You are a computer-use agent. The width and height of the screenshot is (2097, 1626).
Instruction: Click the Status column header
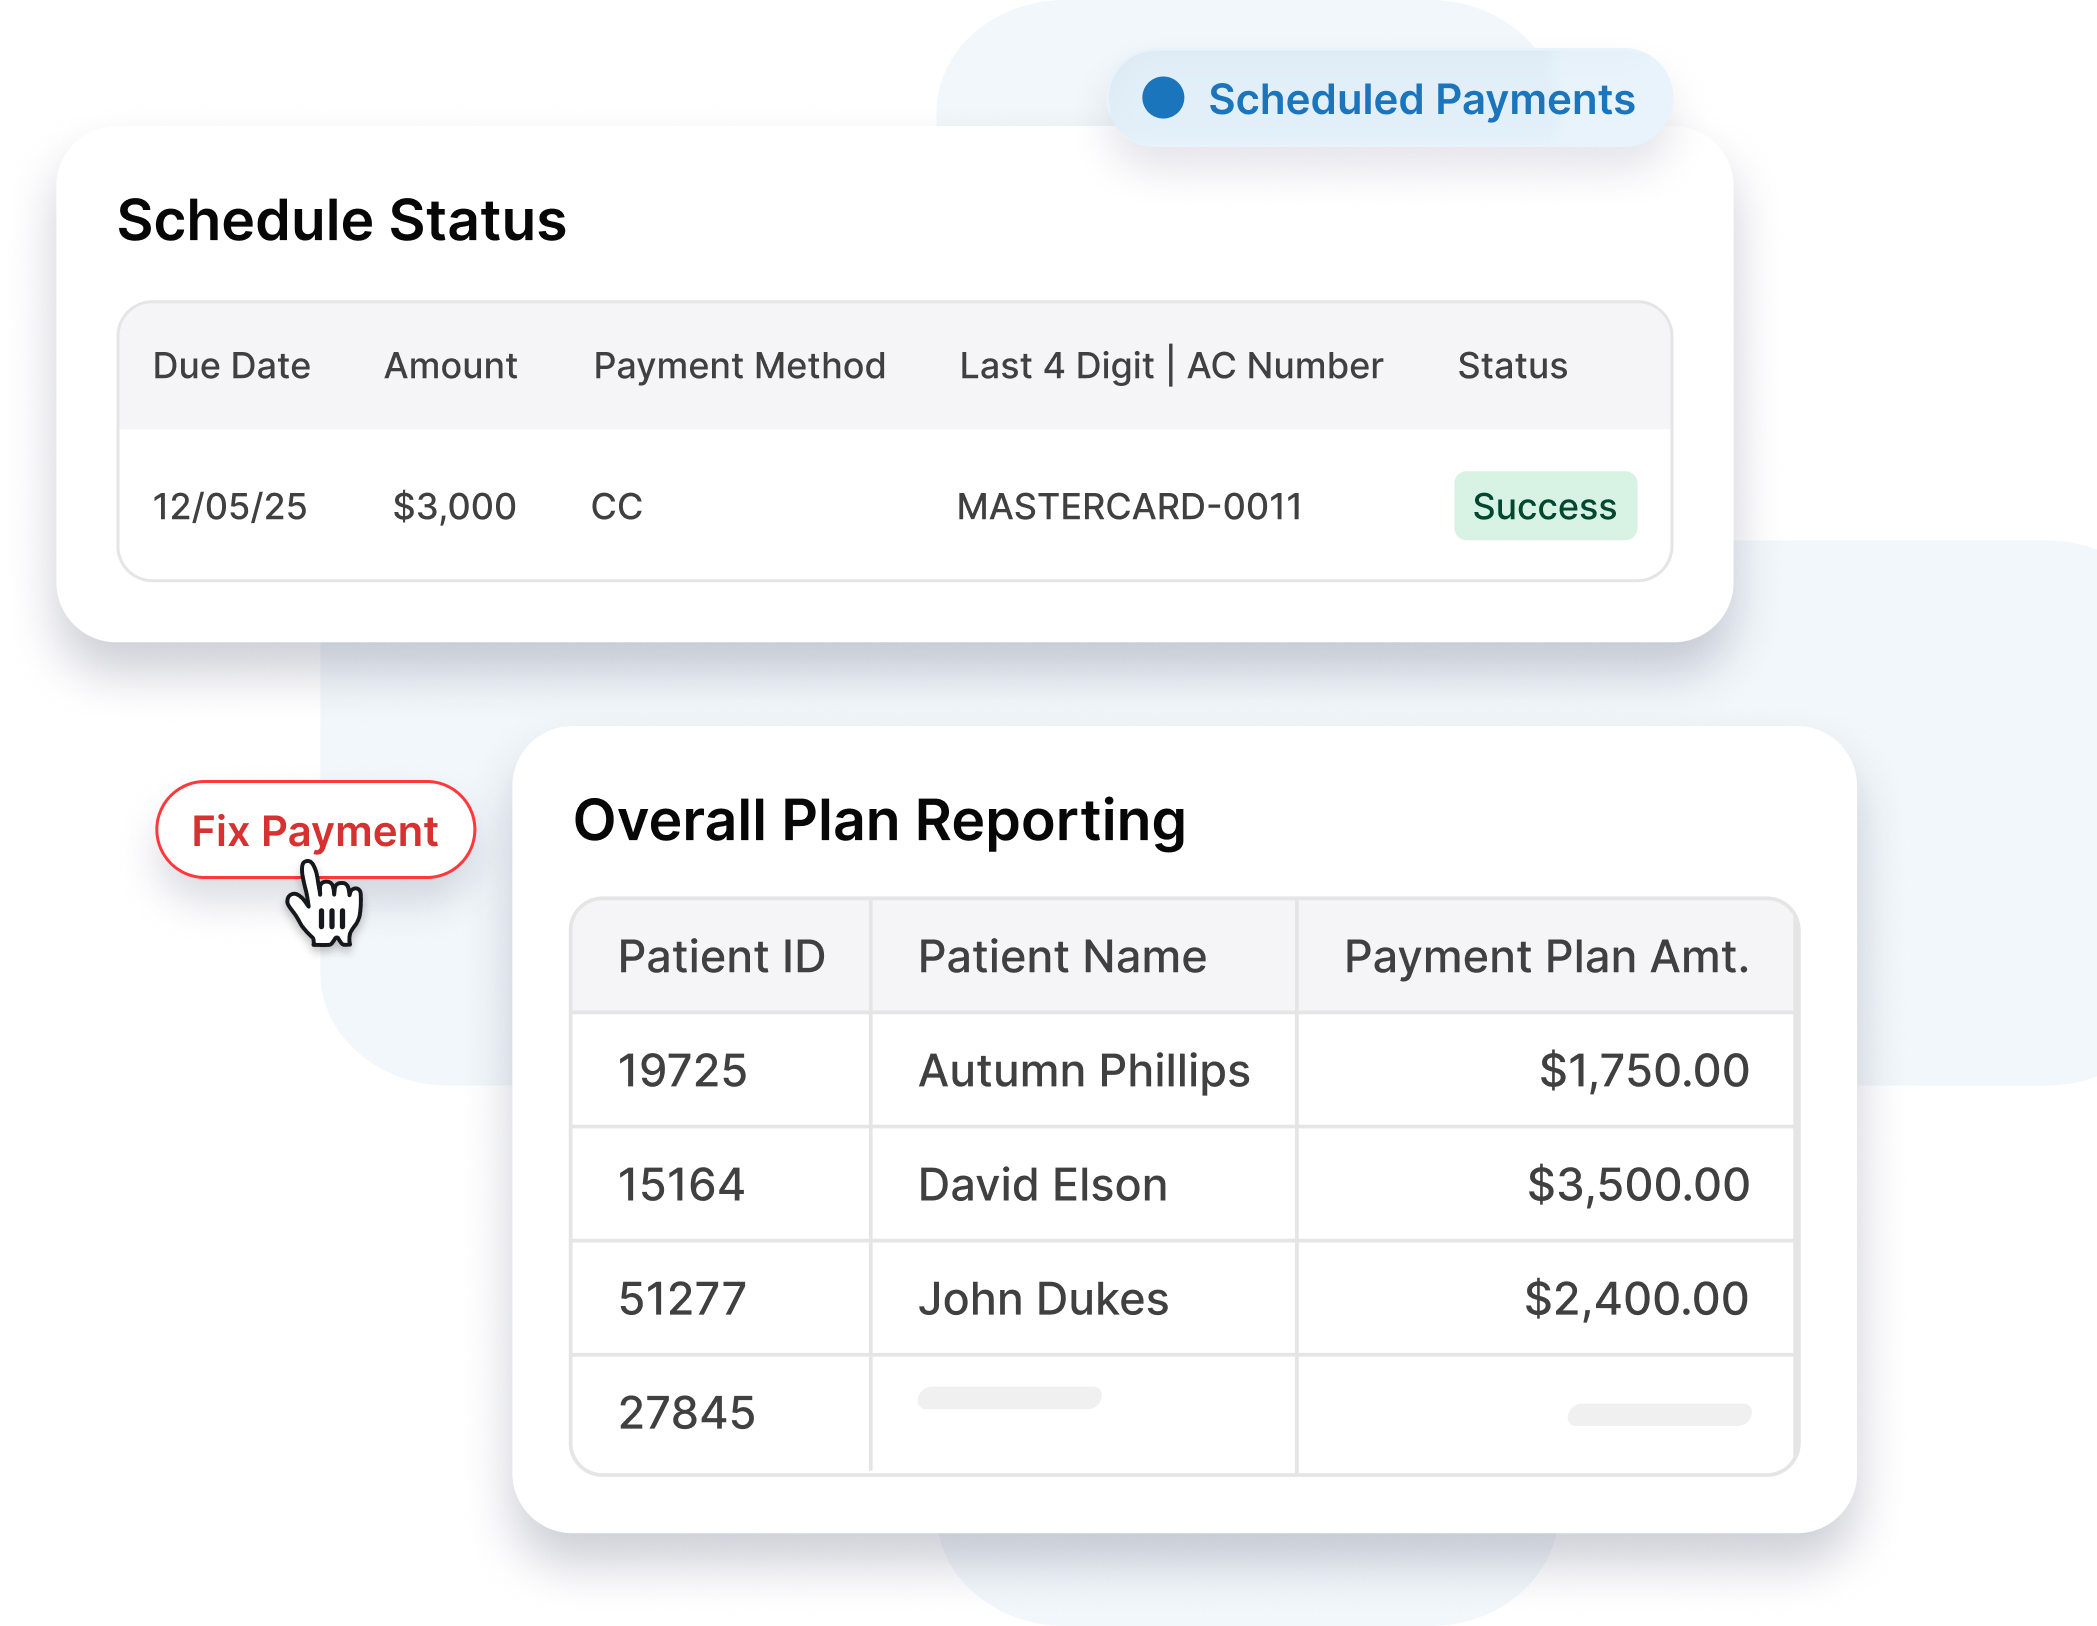click(x=1512, y=366)
